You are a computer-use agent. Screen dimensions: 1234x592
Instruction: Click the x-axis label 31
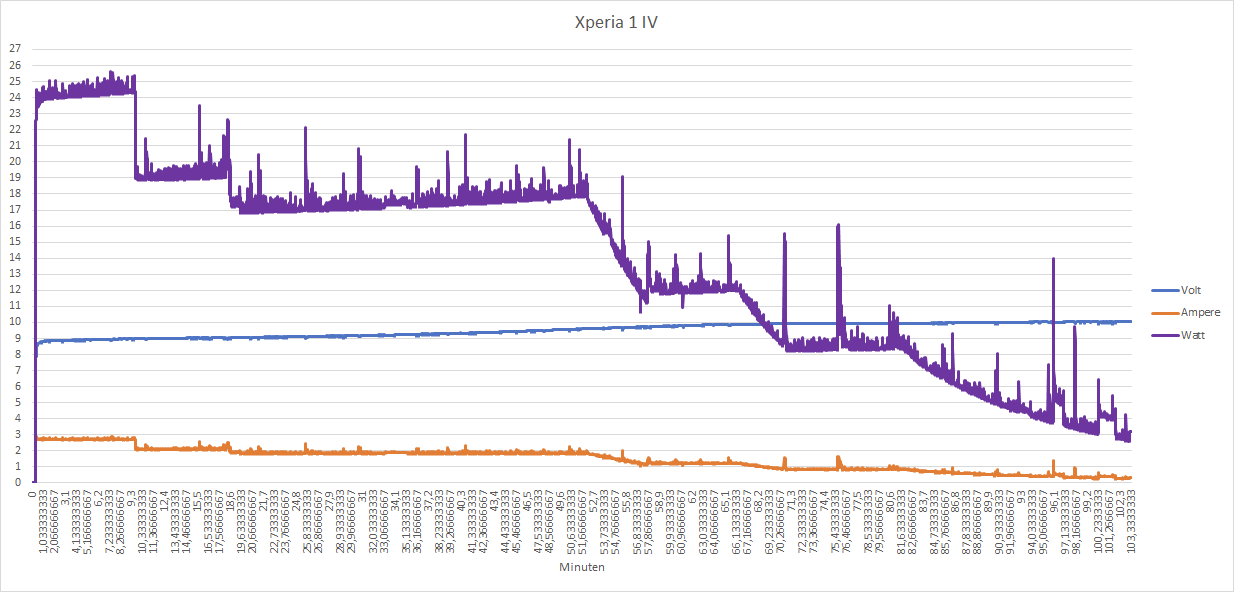click(362, 493)
